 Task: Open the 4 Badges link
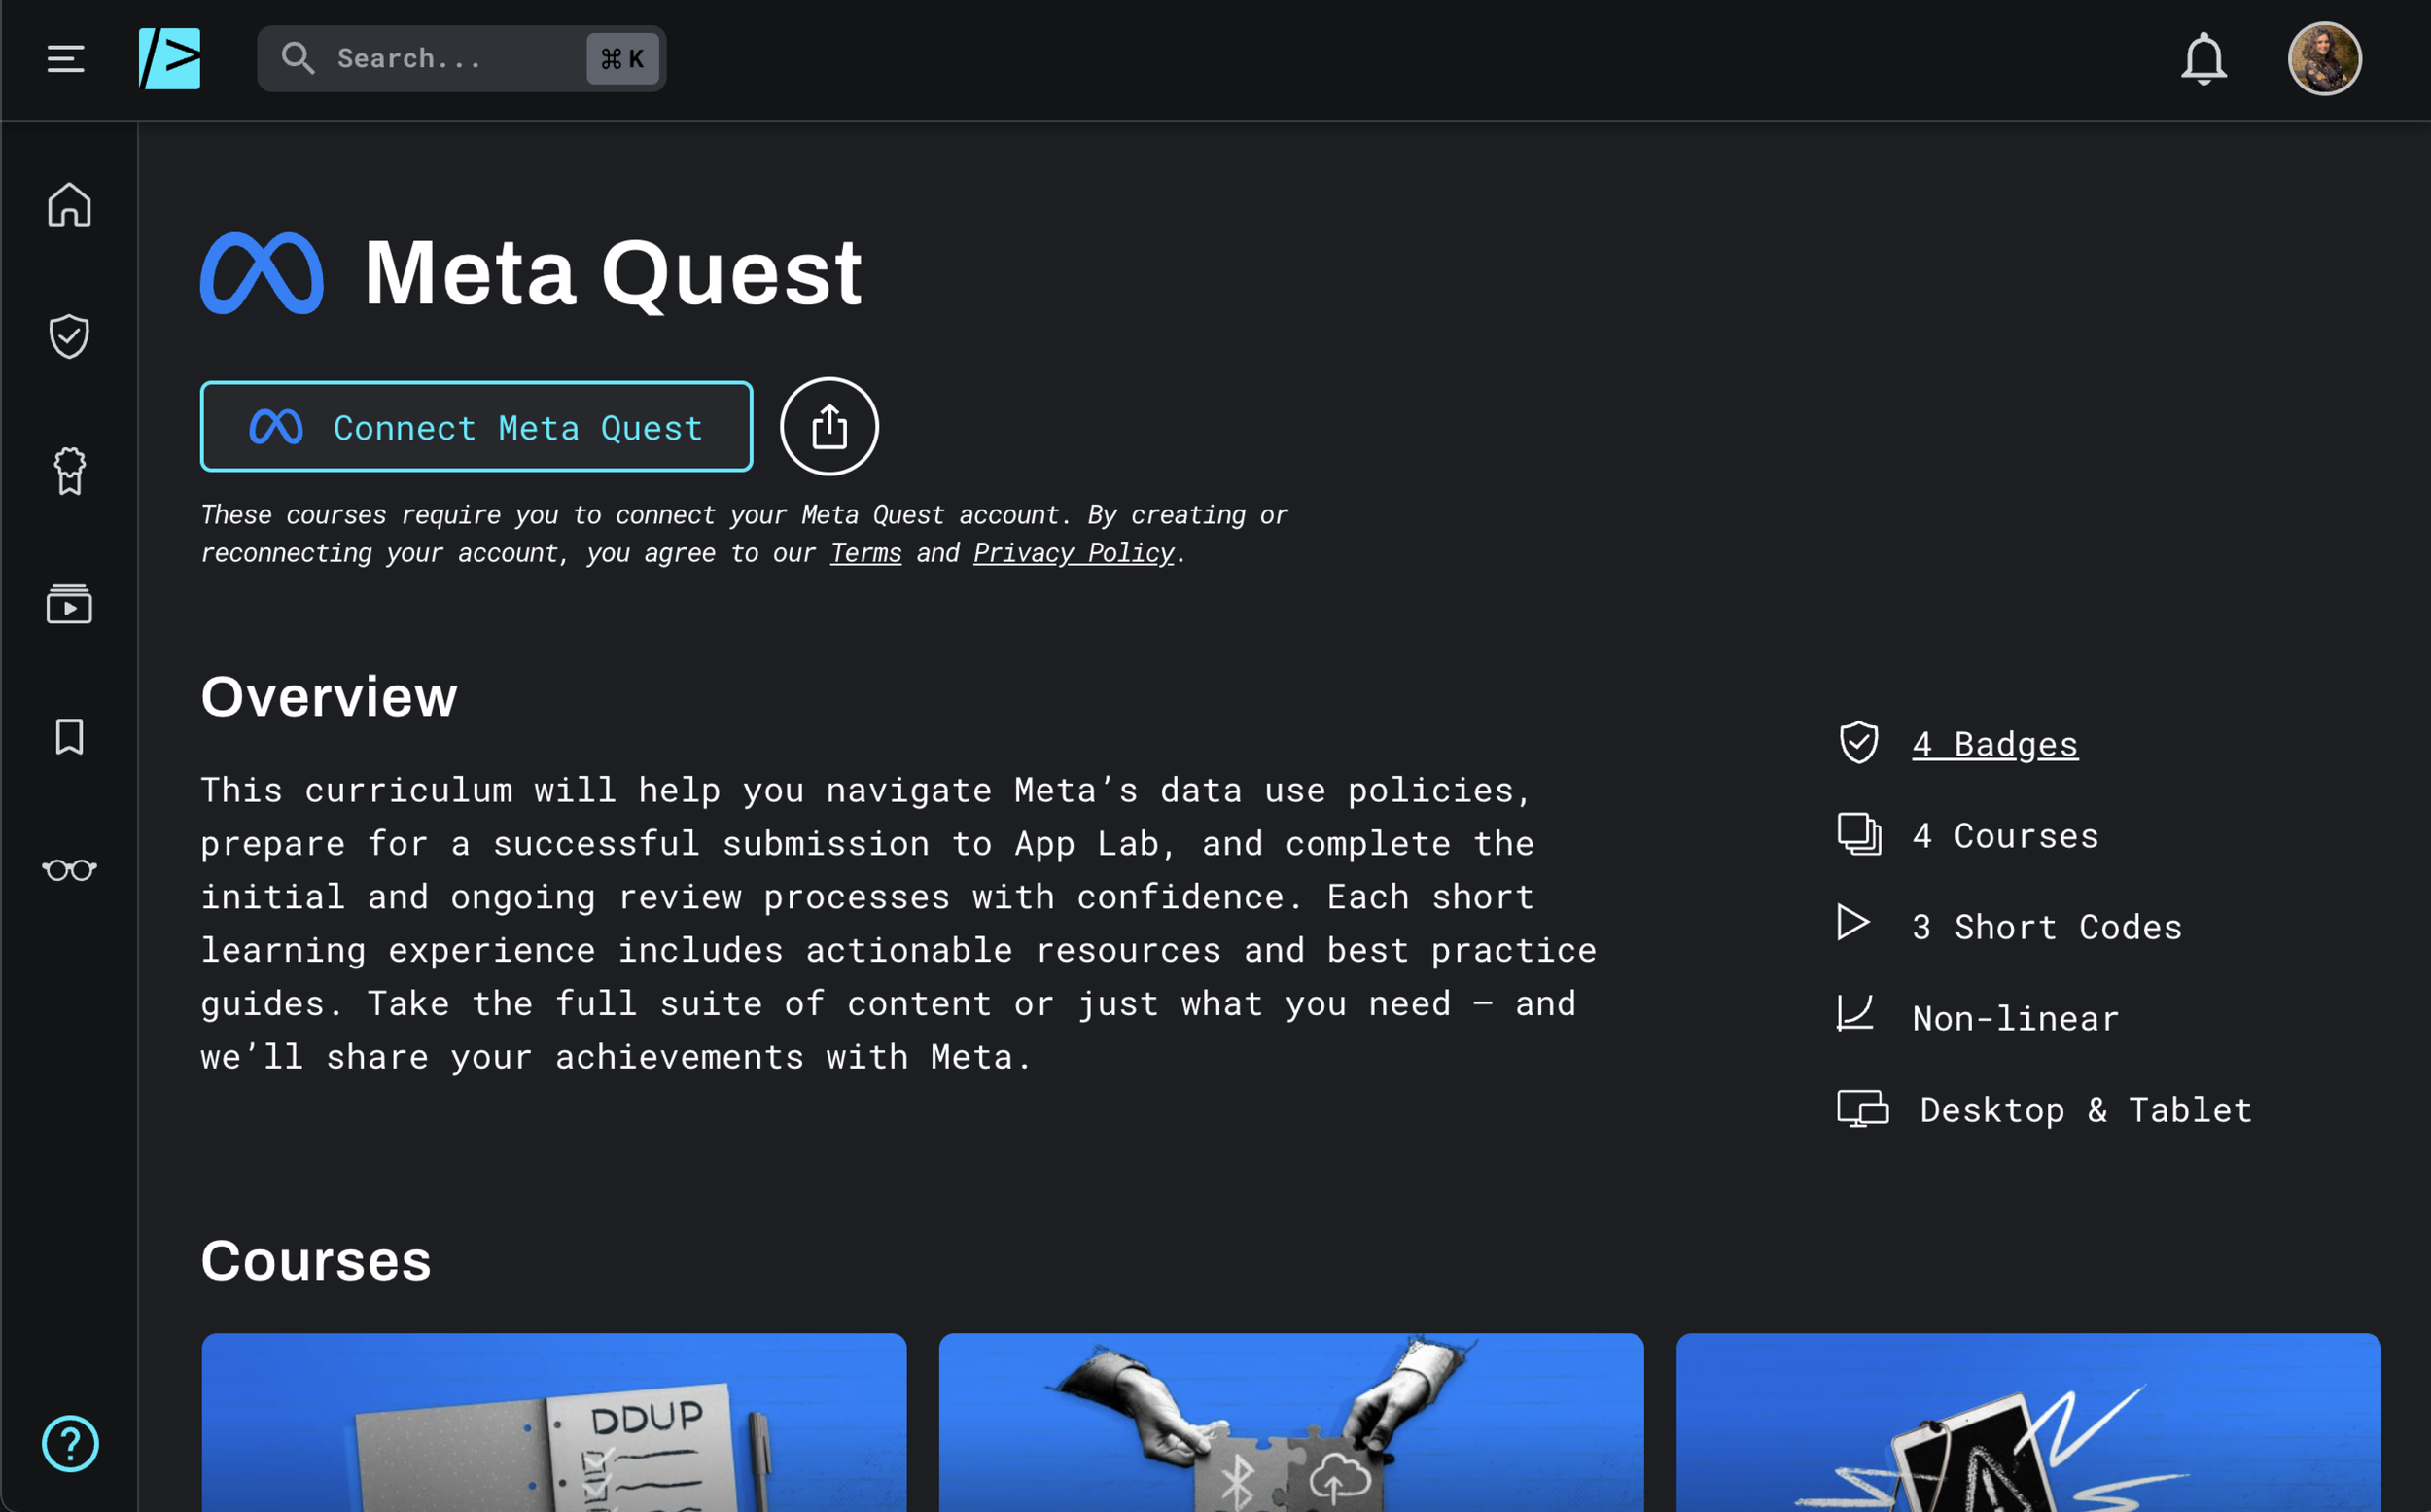click(x=1994, y=744)
